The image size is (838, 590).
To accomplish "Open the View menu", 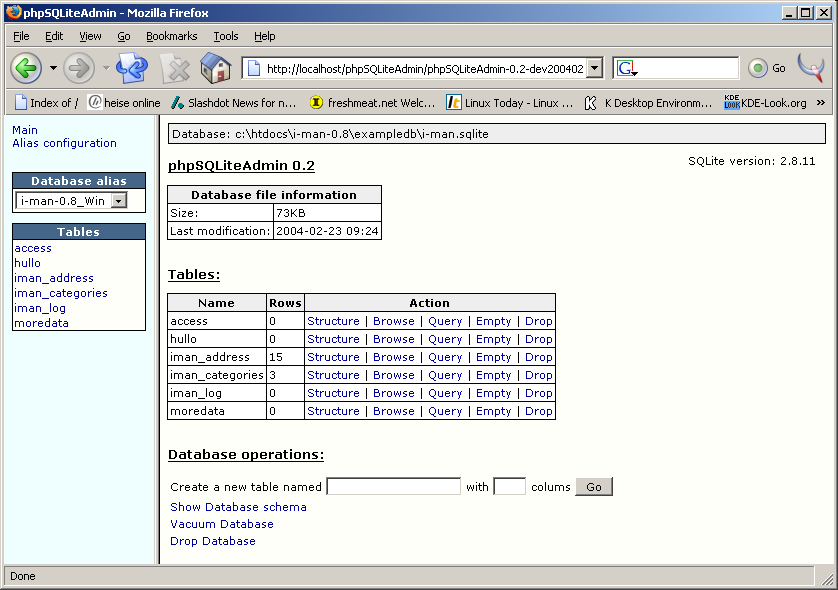I will [x=90, y=36].
